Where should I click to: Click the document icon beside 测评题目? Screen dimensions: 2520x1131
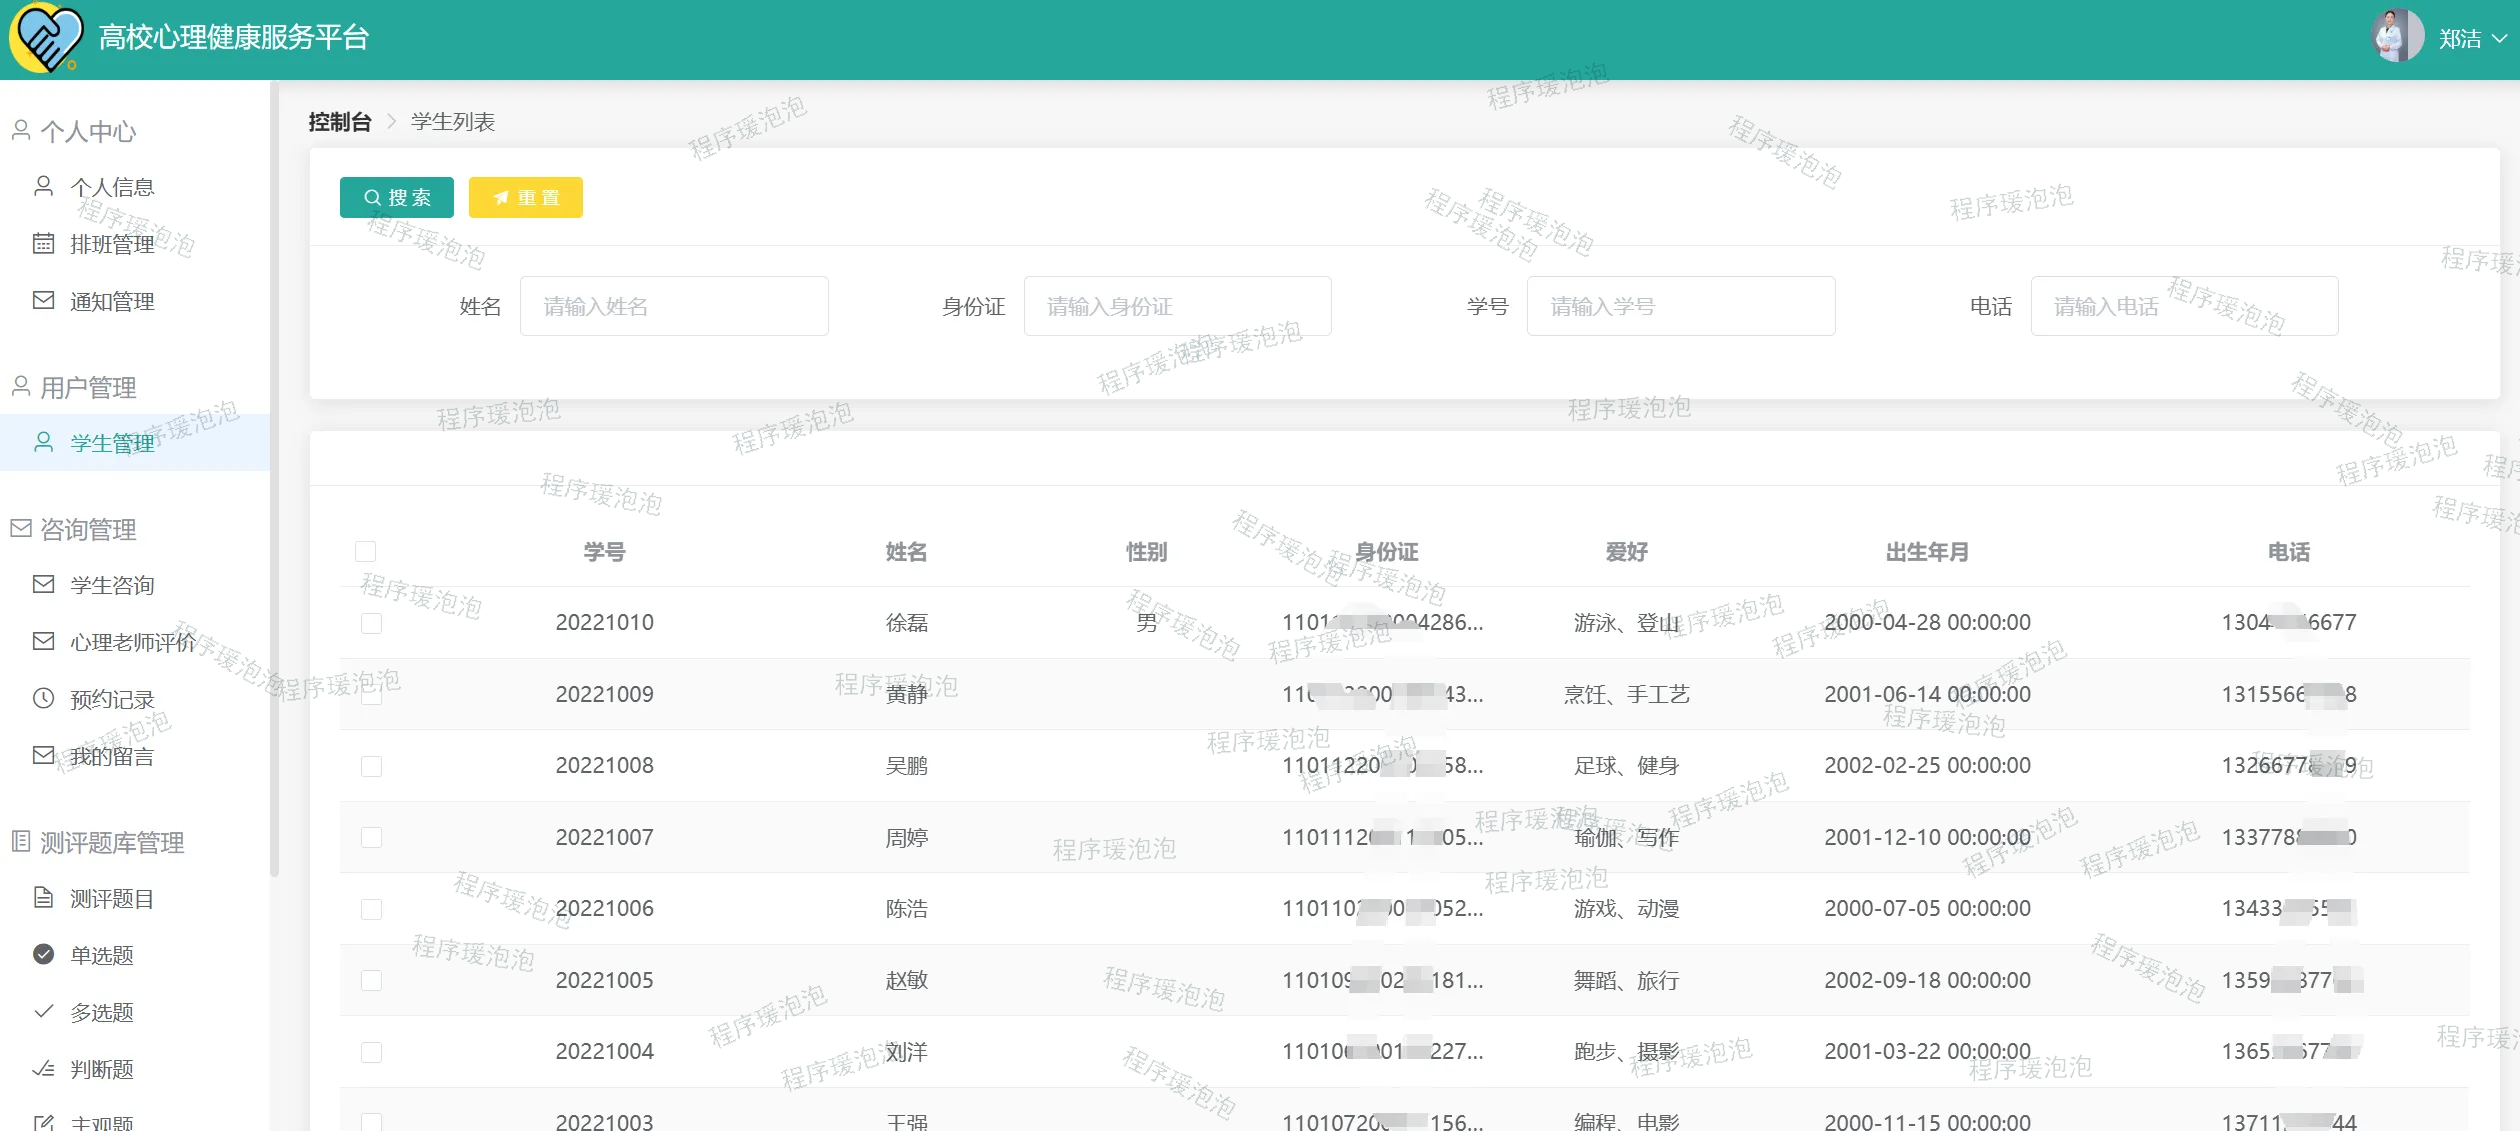[x=43, y=898]
